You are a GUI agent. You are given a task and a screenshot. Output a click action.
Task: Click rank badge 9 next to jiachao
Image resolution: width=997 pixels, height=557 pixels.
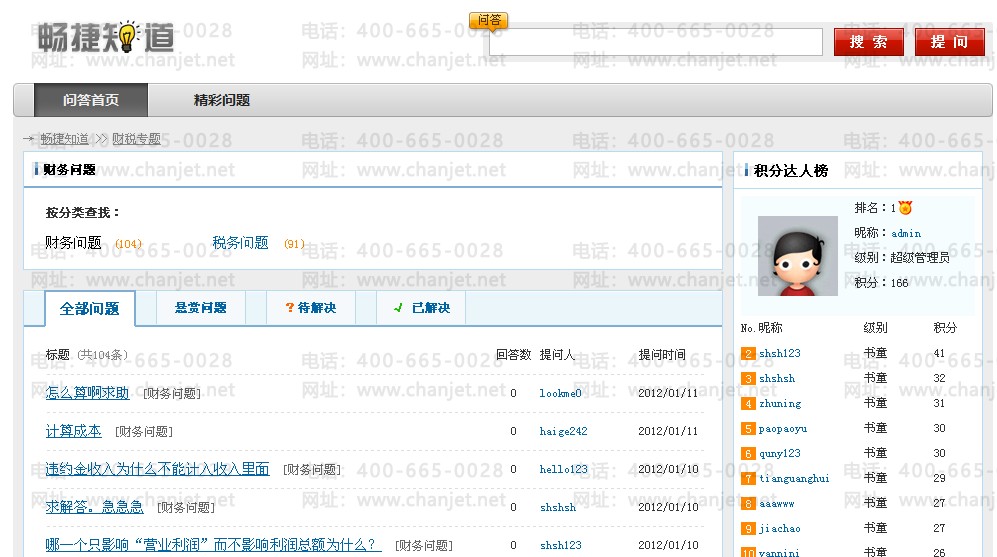click(748, 528)
